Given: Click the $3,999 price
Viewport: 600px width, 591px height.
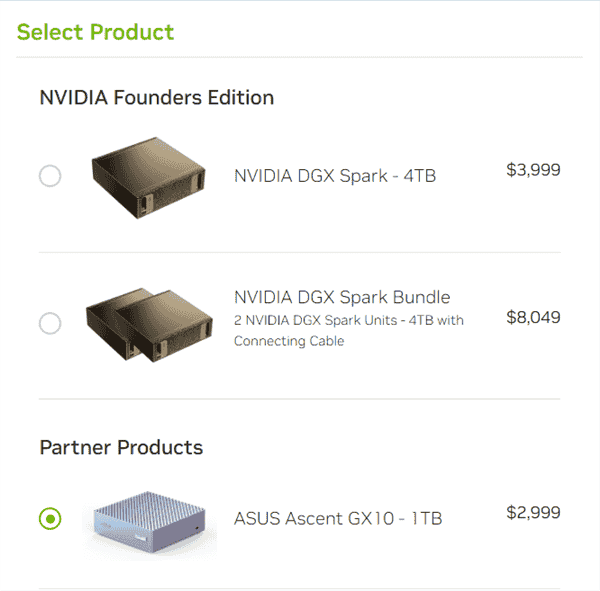Looking at the screenshot, I should pyautogui.click(x=533, y=170).
